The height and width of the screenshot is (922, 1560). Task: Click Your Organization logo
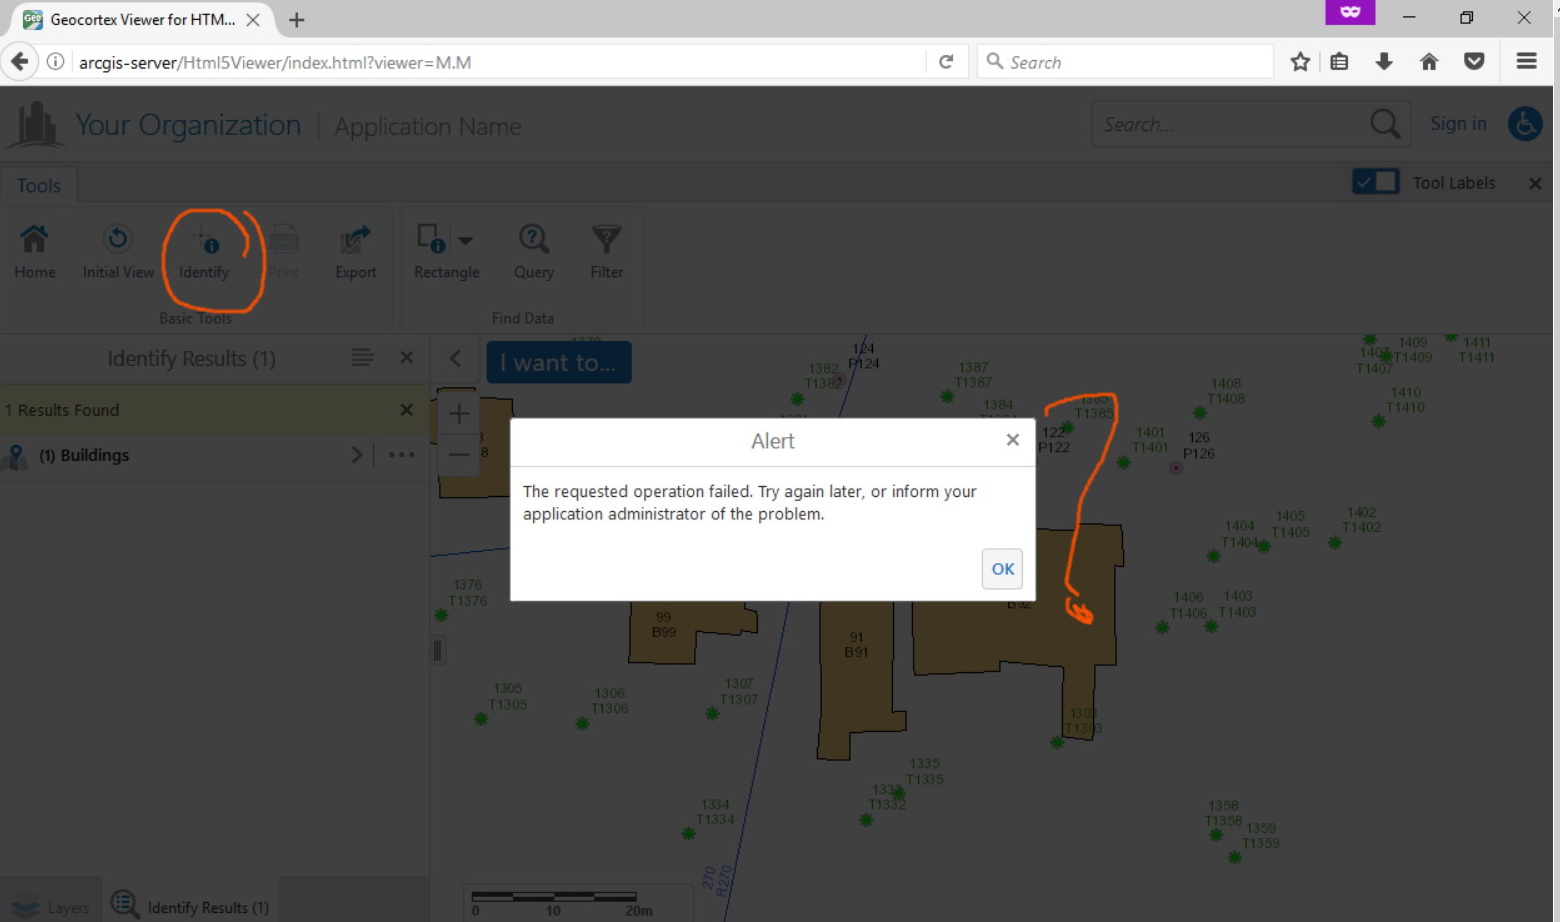[37, 125]
